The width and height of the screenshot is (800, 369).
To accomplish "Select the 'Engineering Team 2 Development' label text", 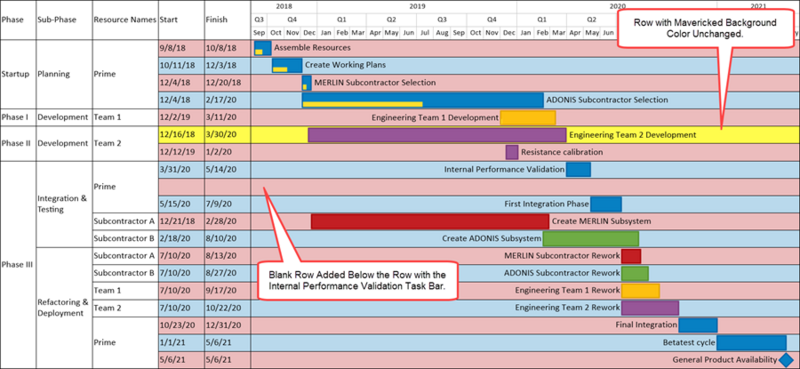I will [633, 135].
